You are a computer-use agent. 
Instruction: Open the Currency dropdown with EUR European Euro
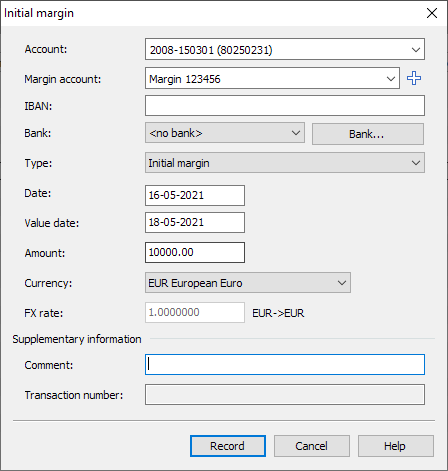(248, 283)
